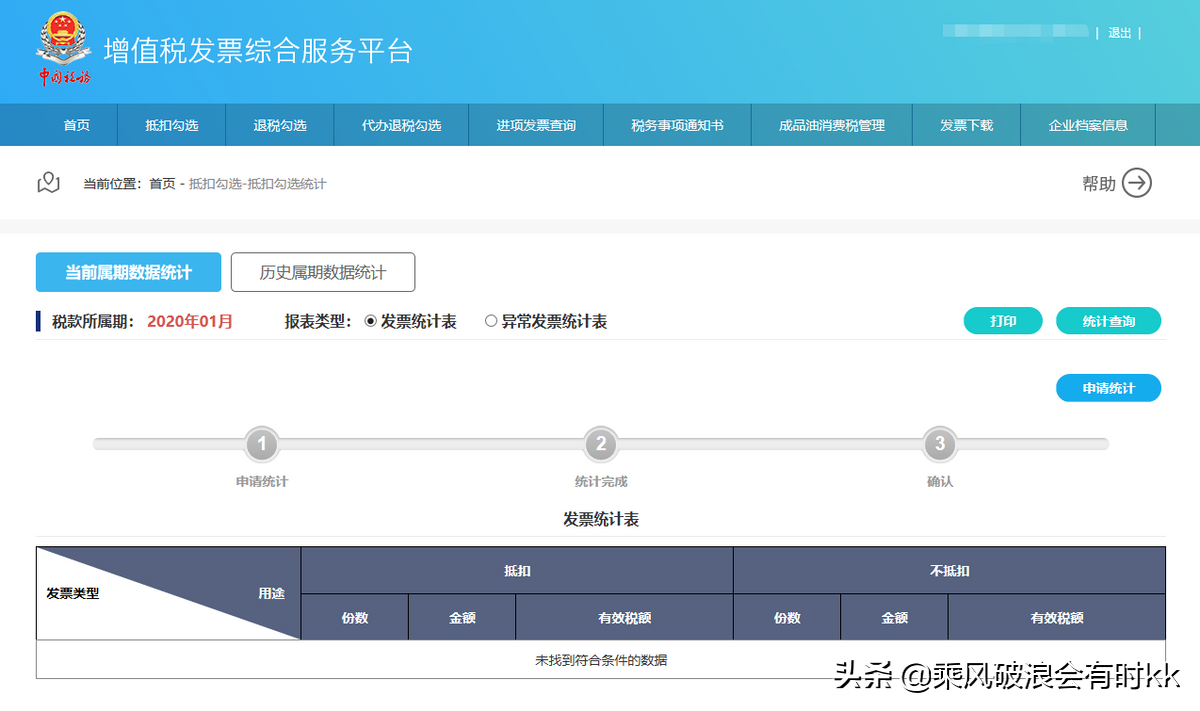This screenshot has width=1200, height=711.
Task: Switch to 历史属期数据统计 tab
Action: 322,271
